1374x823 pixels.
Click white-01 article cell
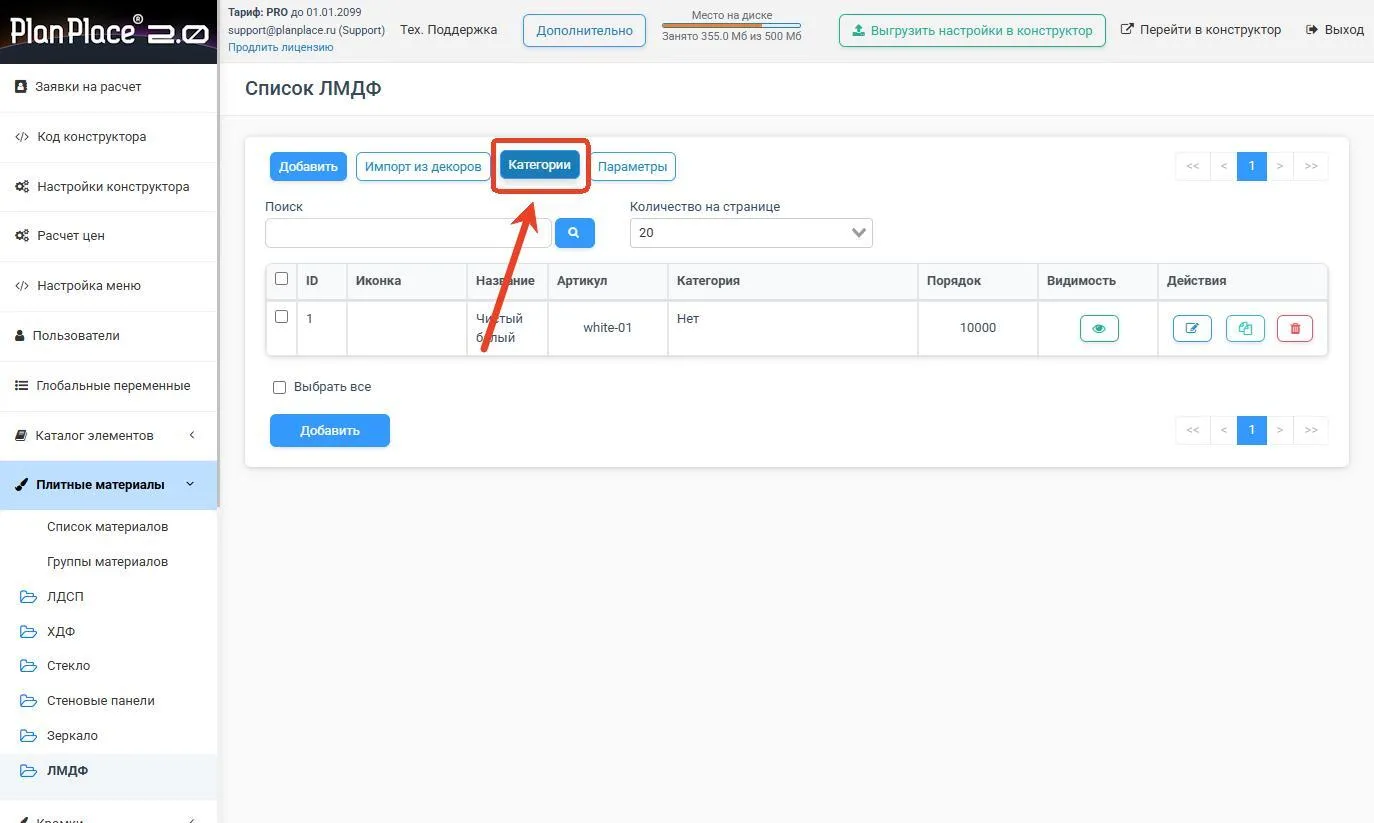(607, 328)
